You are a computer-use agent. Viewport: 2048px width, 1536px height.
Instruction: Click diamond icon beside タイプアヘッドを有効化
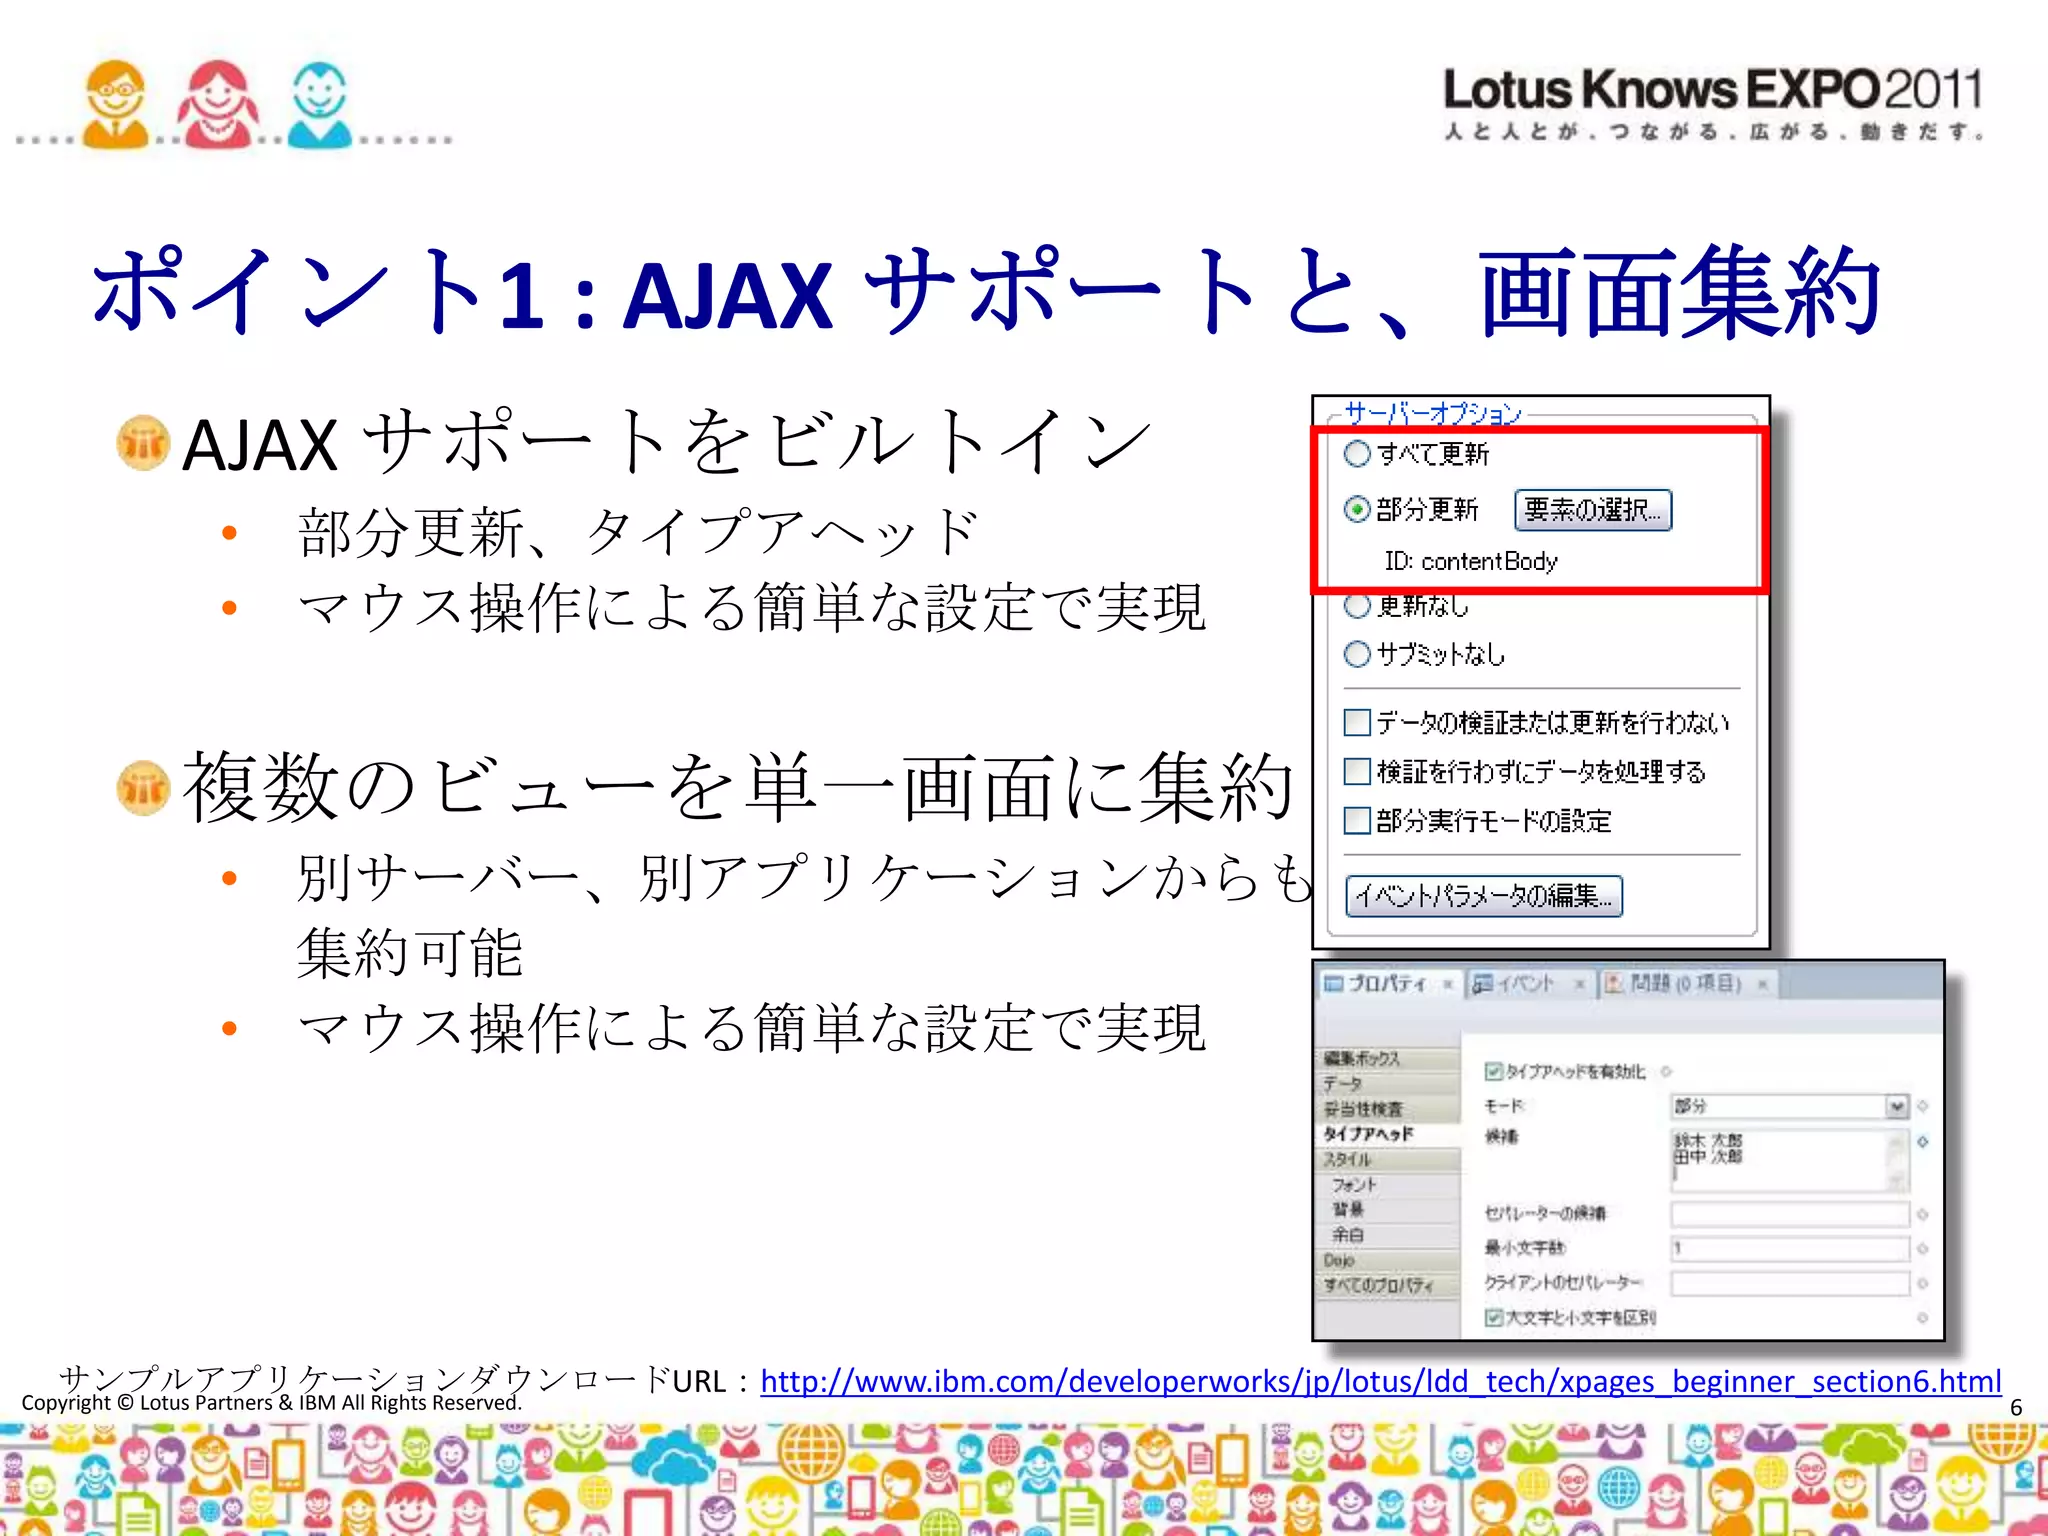(x=1666, y=1072)
